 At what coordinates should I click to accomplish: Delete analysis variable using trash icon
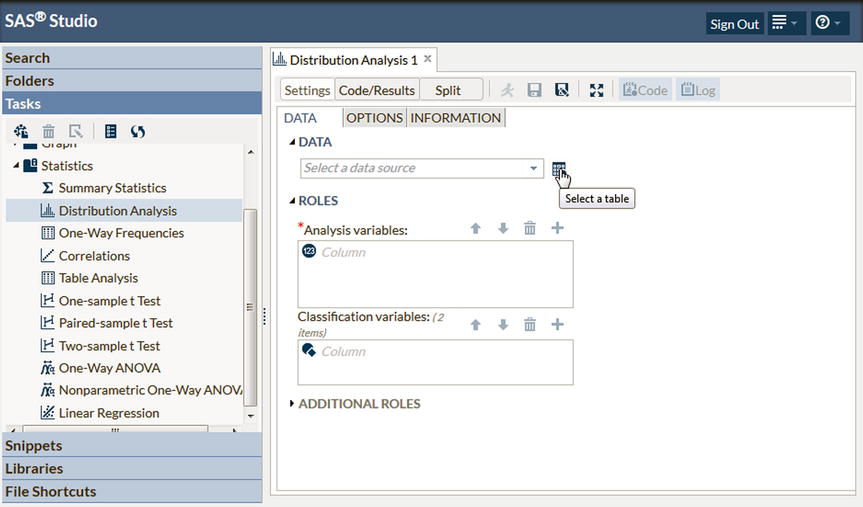[x=529, y=228]
